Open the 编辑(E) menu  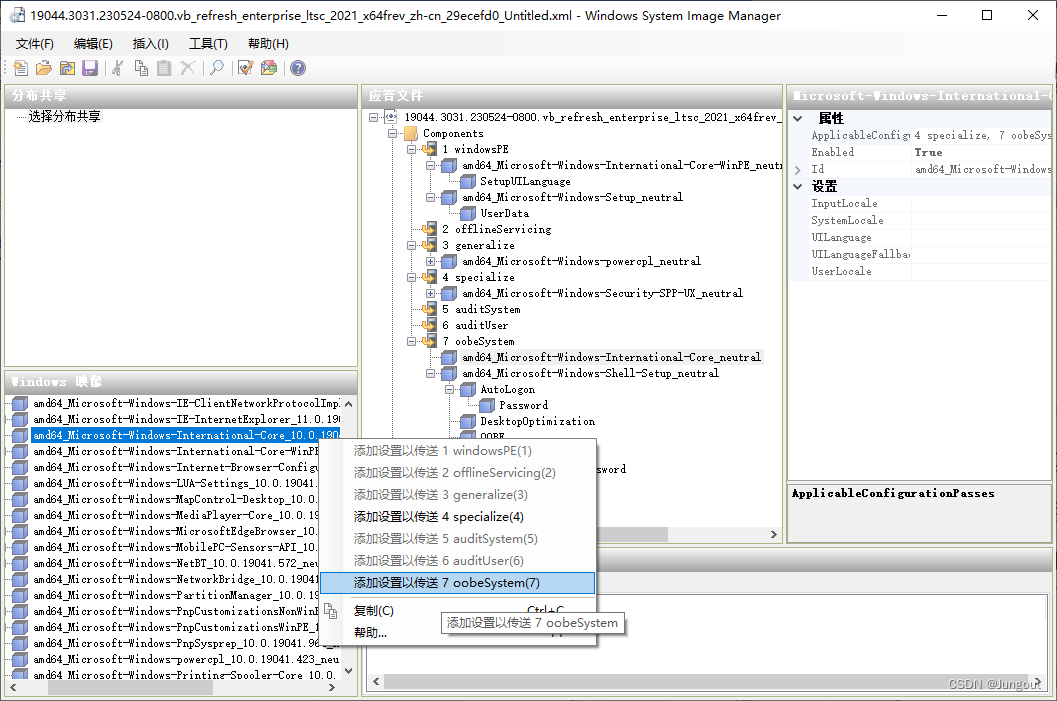(x=93, y=44)
